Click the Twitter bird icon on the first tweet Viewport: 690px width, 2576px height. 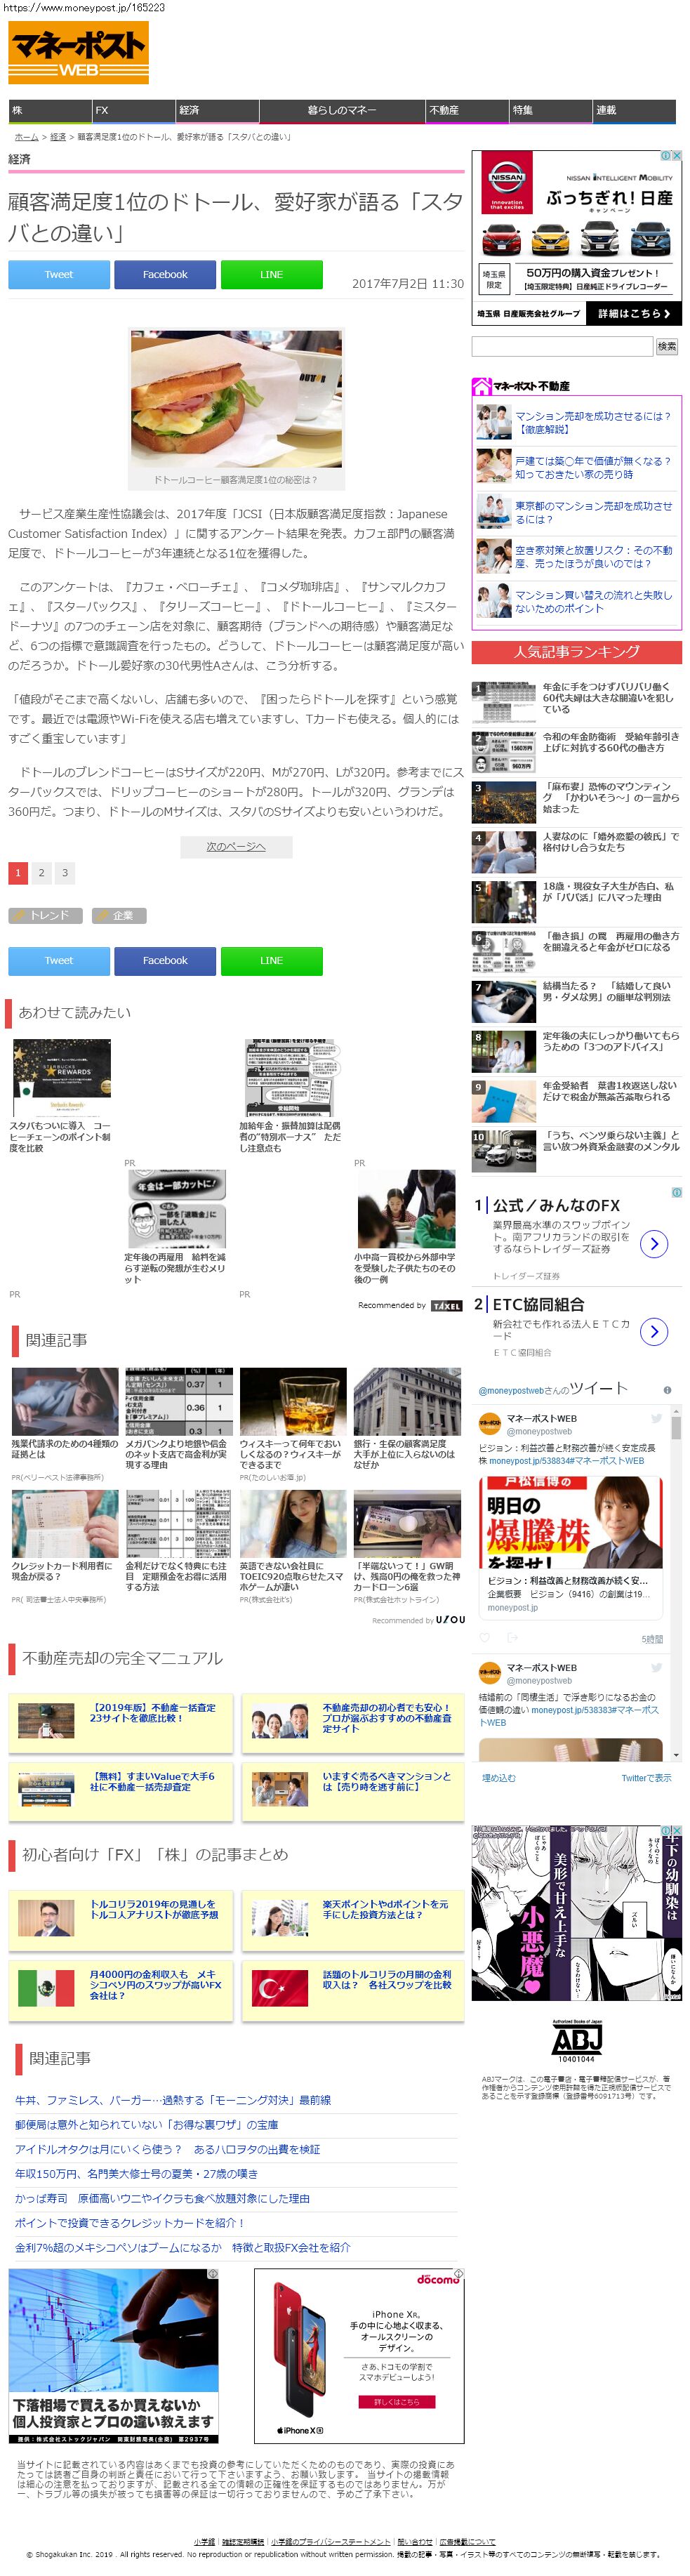pyautogui.click(x=657, y=1418)
